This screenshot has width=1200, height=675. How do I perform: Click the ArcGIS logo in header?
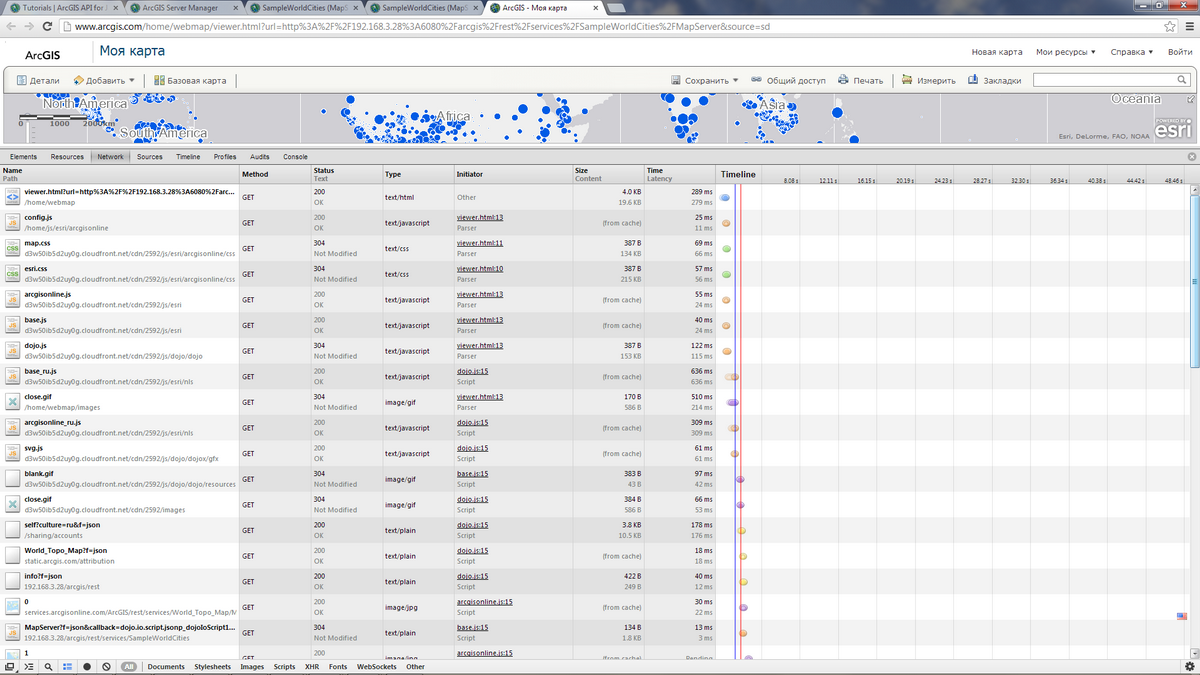tap(44, 54)
